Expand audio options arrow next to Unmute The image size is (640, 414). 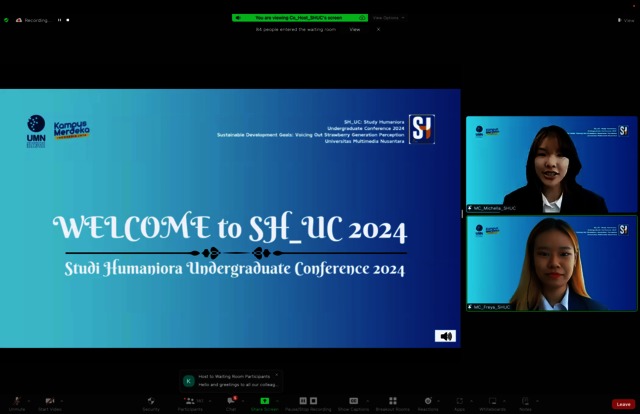tap(29, 401)
